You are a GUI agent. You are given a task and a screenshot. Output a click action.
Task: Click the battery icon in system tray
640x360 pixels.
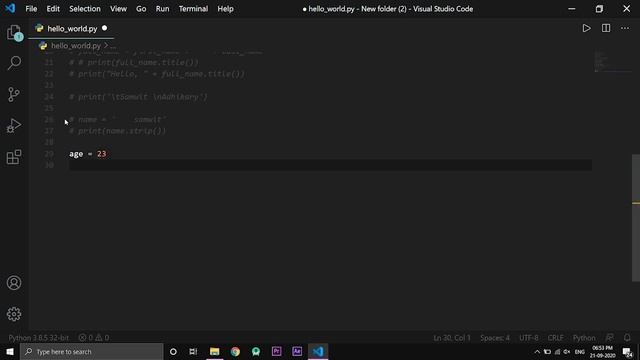547,352
